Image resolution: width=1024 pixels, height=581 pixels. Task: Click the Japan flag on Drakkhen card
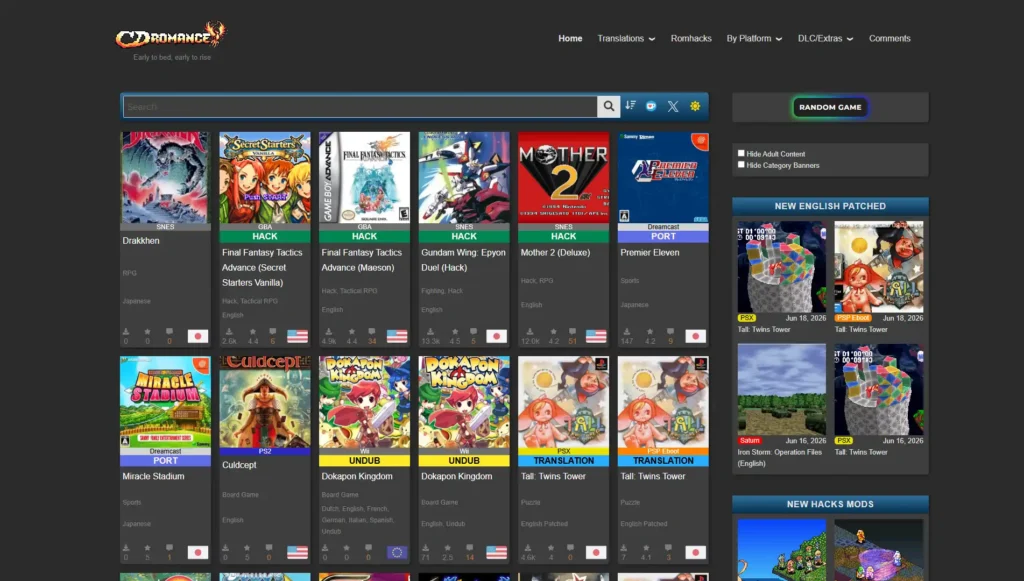[198, 336]
